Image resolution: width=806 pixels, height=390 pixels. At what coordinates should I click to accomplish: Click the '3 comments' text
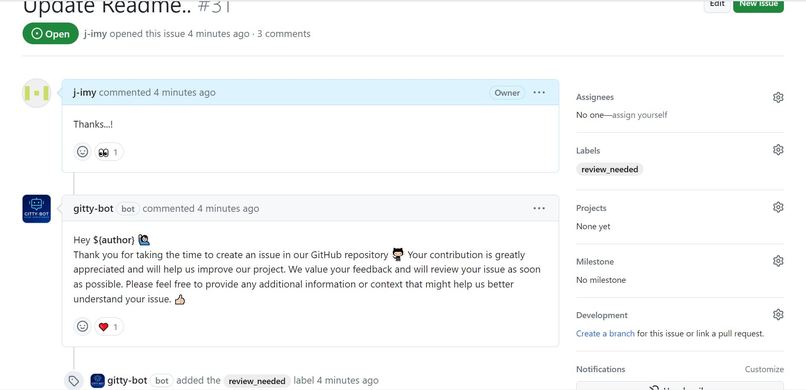coord(284,34)
